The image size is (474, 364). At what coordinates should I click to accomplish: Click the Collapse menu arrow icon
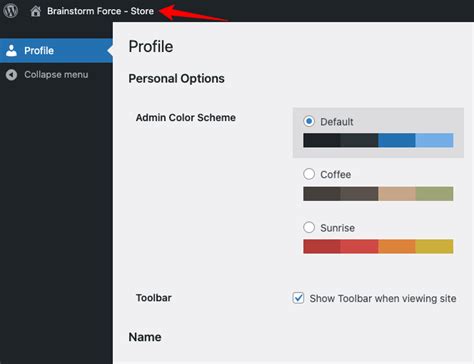(x=11, y=75)
